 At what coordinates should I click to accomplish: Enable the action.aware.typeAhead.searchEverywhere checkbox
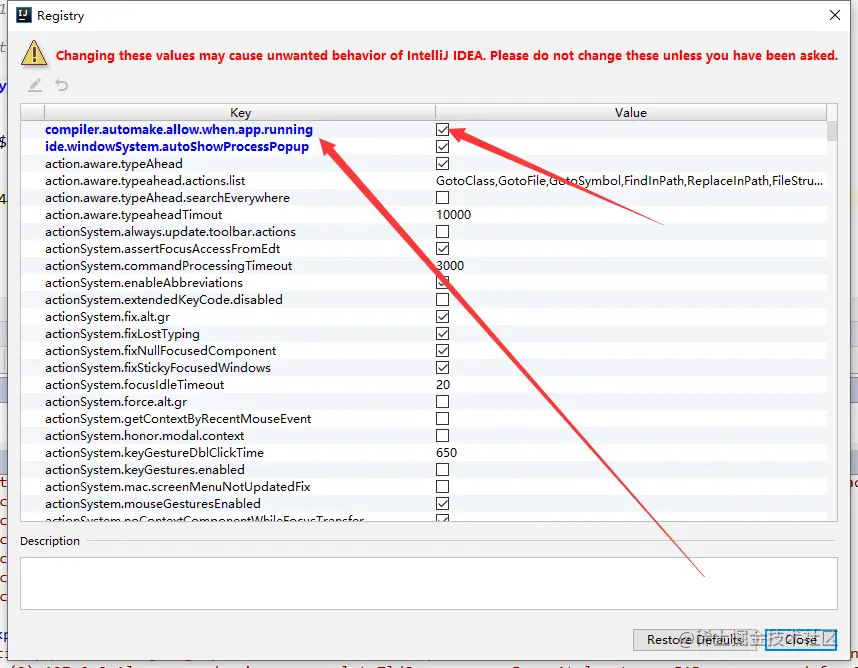tap(442, 198)
